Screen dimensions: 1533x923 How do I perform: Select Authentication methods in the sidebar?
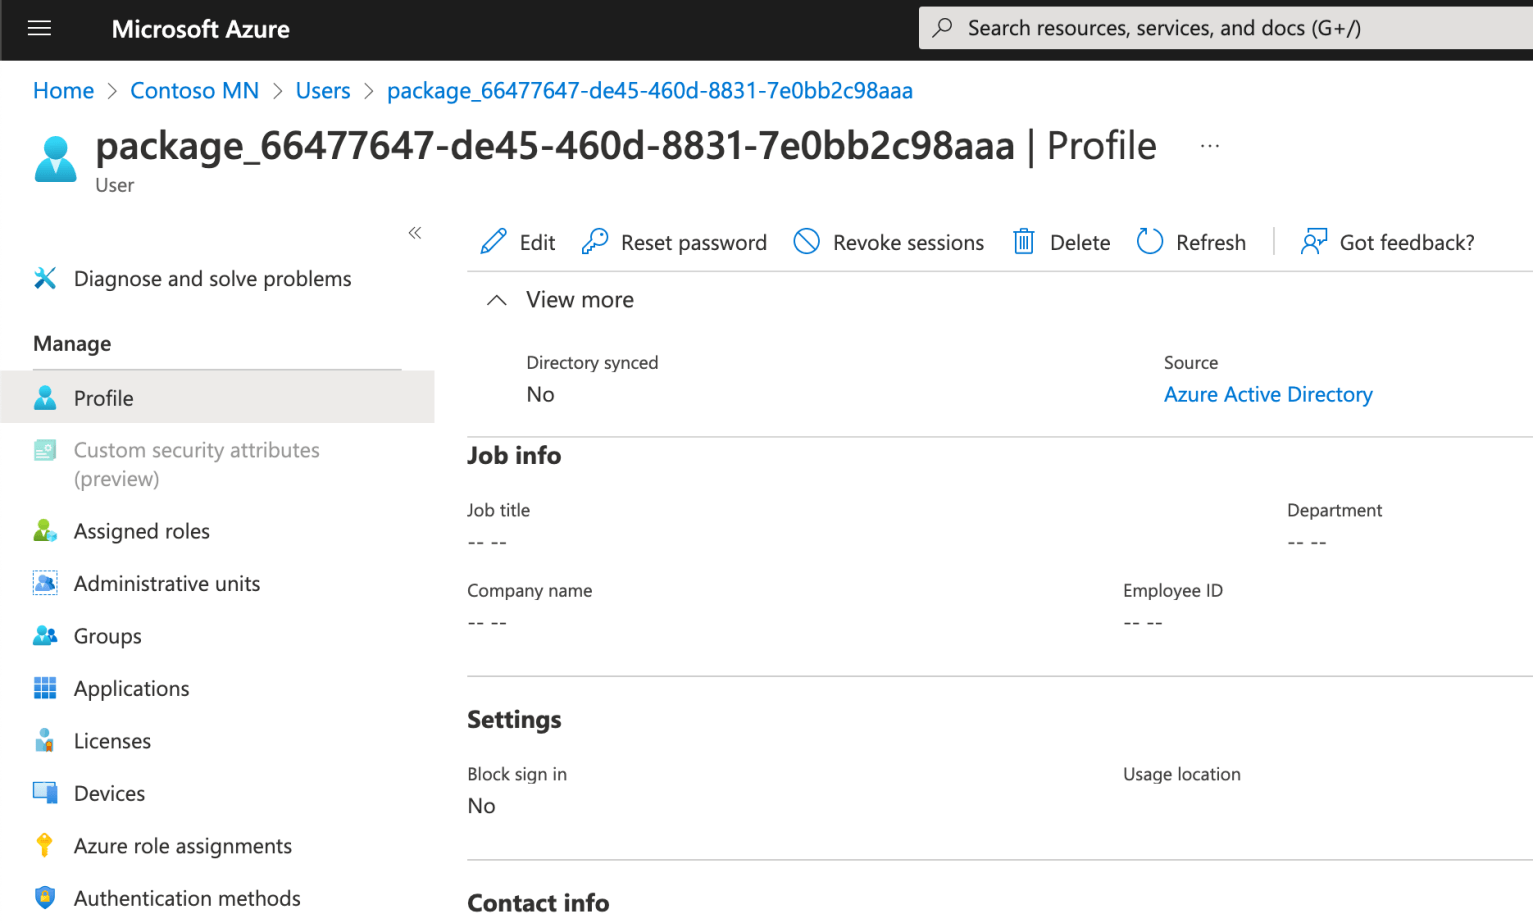[x=186, y=898]
